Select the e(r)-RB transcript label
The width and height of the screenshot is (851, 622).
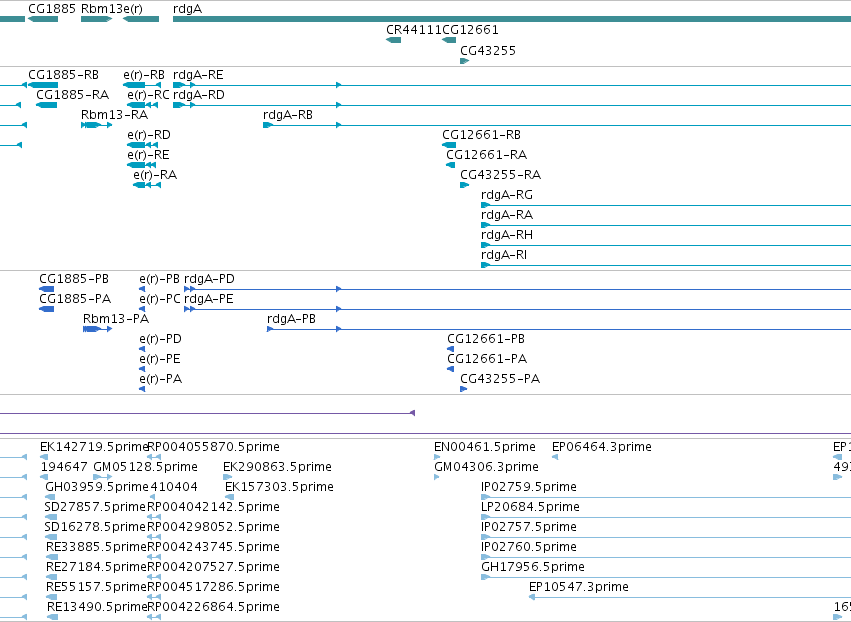[144, 75]
